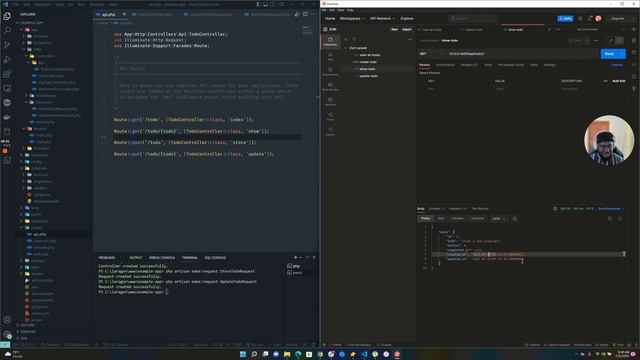640x360 pixels.
Task: Open APIs icon in Postman sidebar
Action: [x=330, y=56]
